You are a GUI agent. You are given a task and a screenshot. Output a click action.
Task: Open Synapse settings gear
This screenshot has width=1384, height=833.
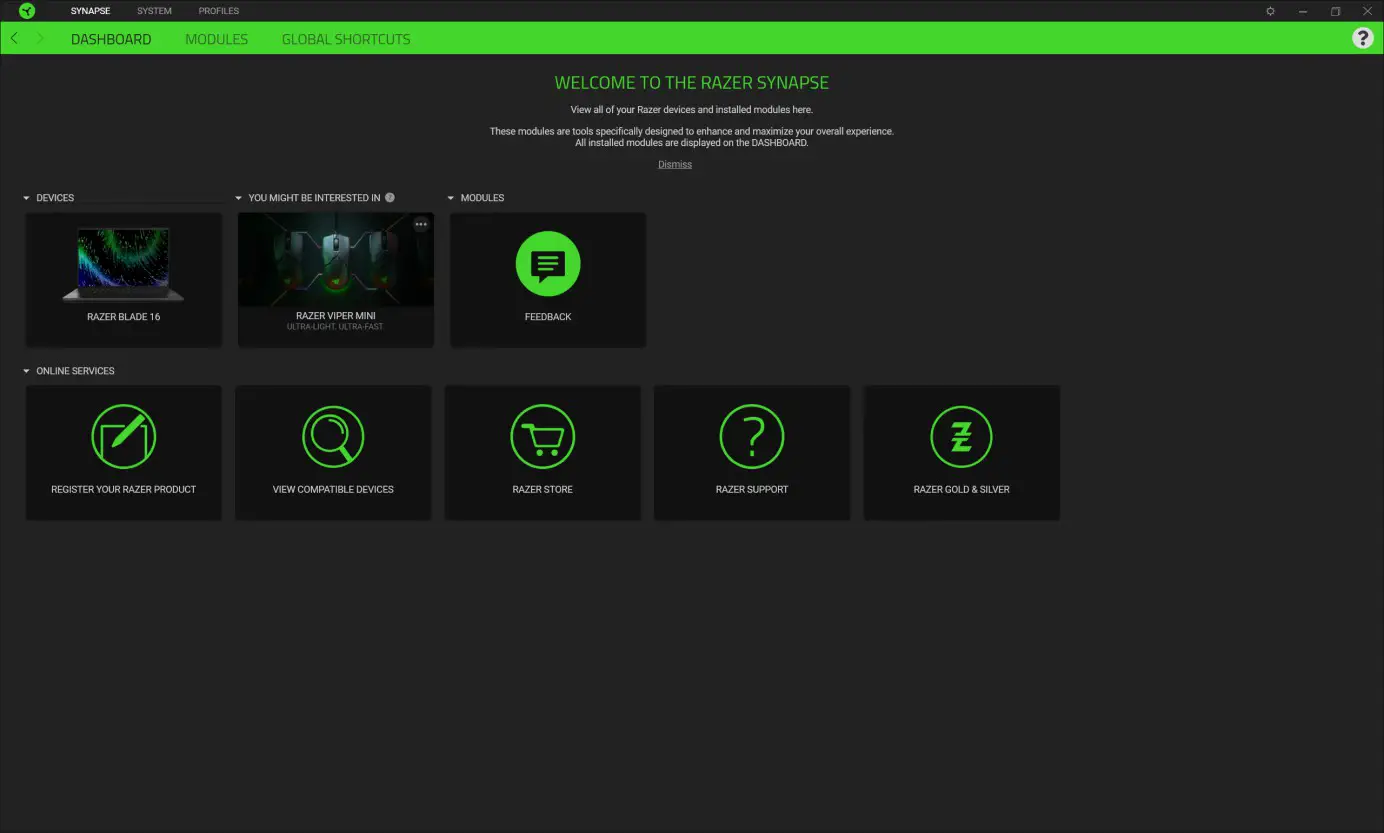tap(1270, 11)
